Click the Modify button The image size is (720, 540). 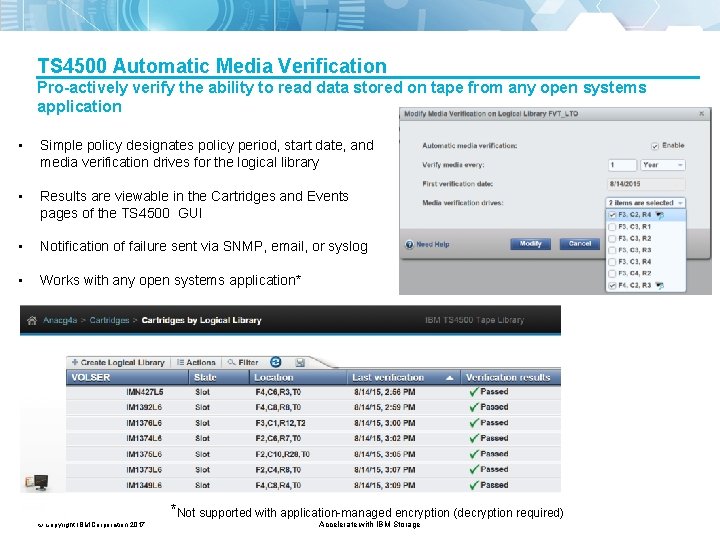pyautogui.click(x=530, y=244)
